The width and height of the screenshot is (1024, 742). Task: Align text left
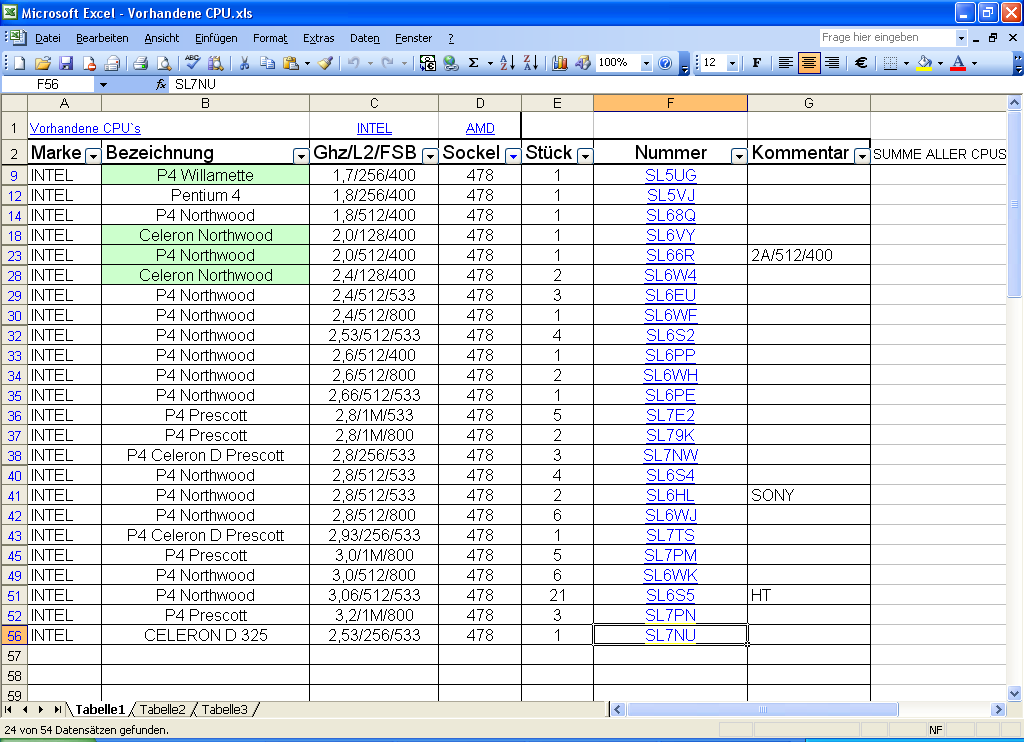(x=786, y=63)
